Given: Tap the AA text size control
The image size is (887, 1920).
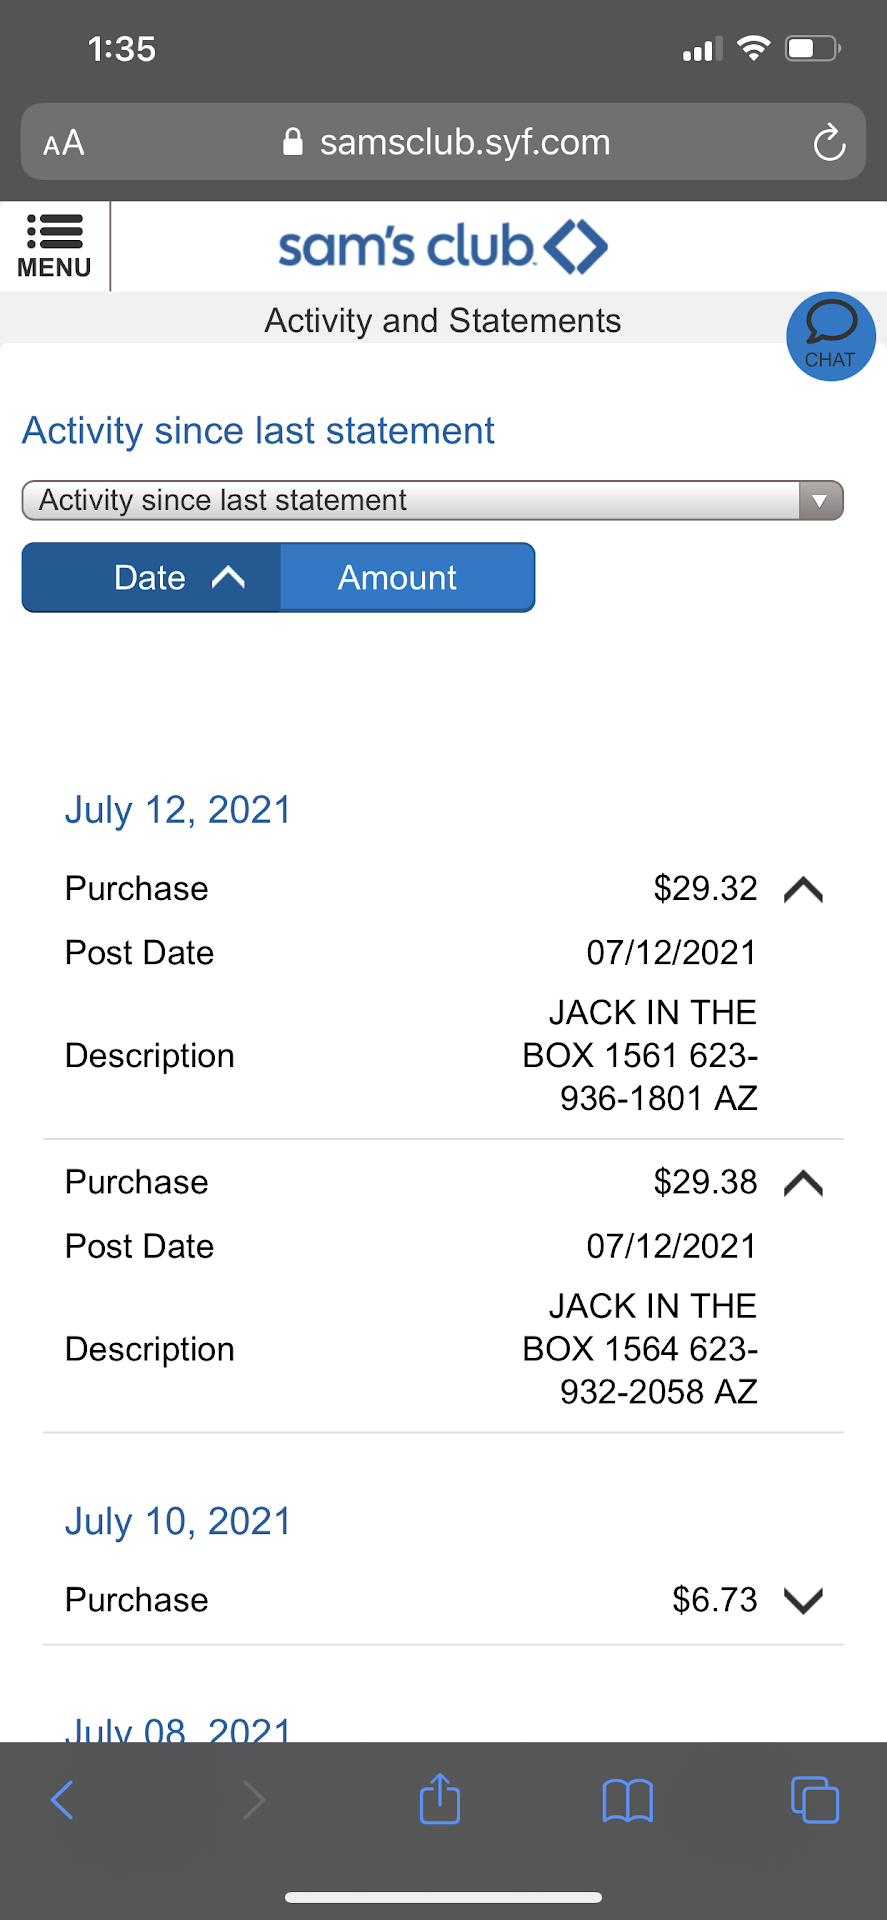Looking at the screenshot, I should coord(64,143).
